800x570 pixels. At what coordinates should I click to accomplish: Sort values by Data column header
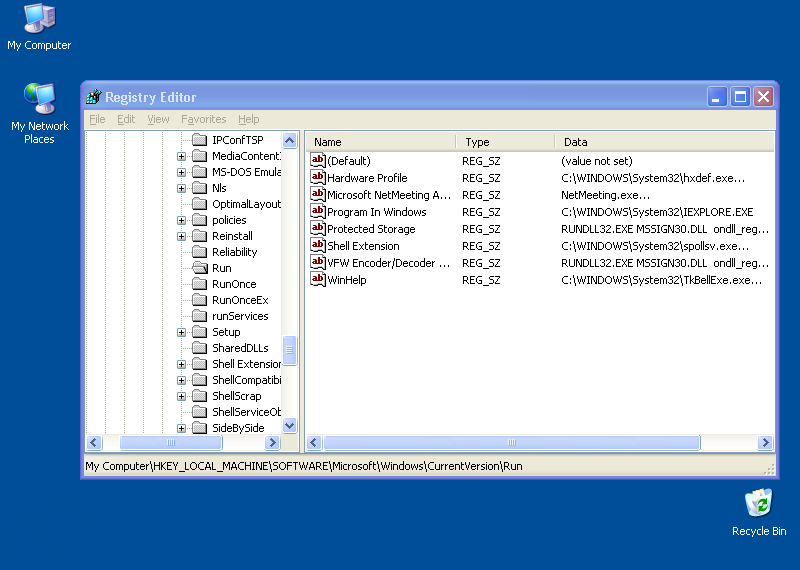pos(664,142)
